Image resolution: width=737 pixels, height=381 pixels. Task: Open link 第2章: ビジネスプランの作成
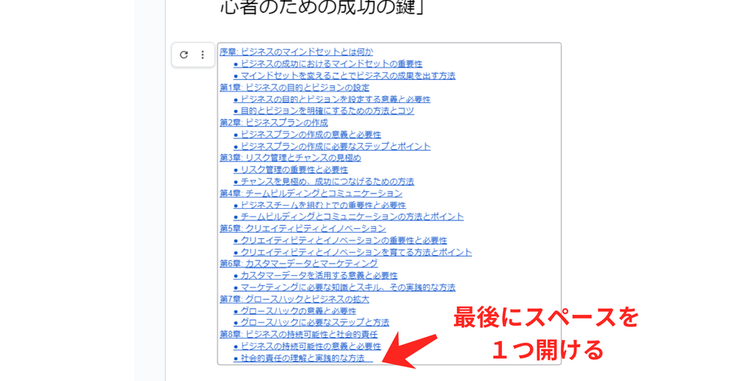(274, 123)
